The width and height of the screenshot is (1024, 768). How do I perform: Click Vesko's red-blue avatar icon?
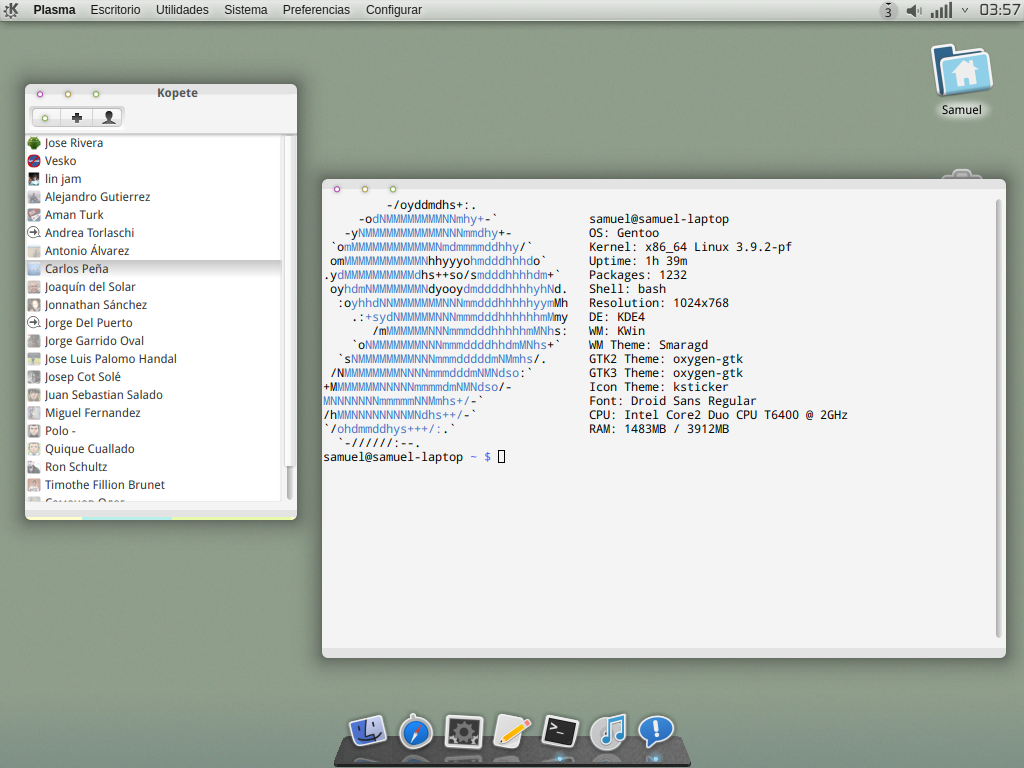[34, 161]
